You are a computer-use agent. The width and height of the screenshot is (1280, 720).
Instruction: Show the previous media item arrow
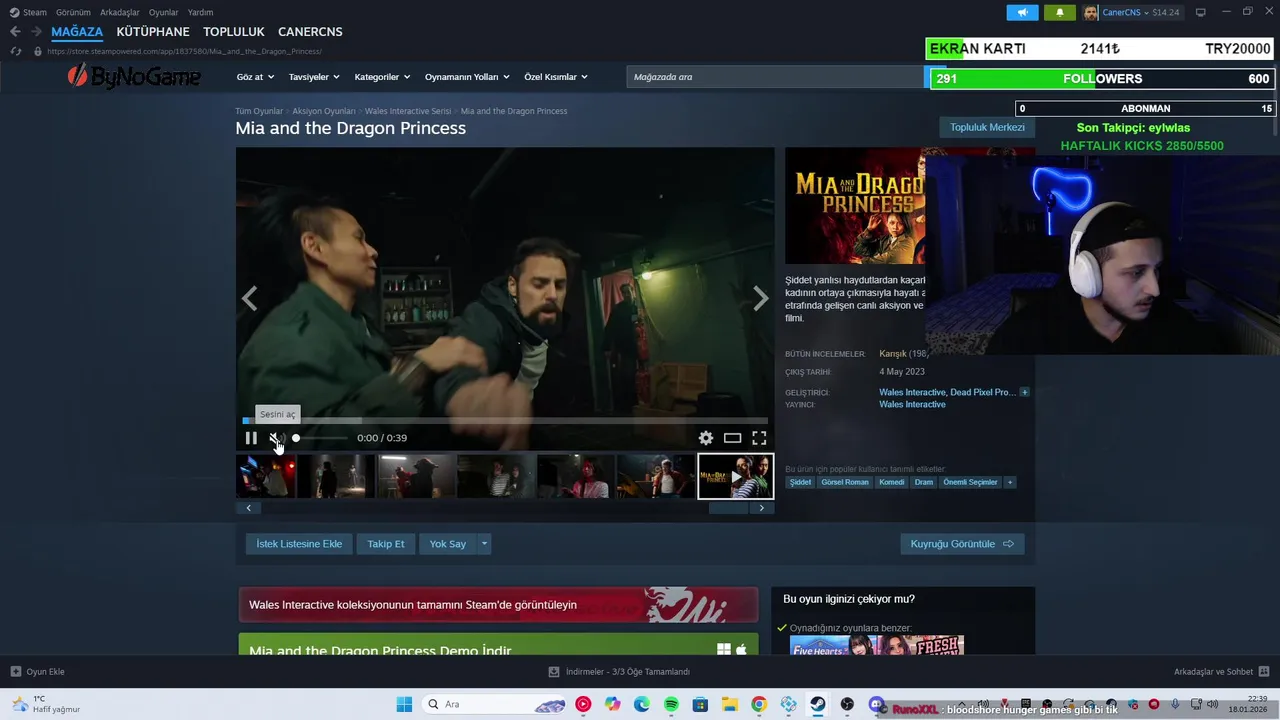250,298
